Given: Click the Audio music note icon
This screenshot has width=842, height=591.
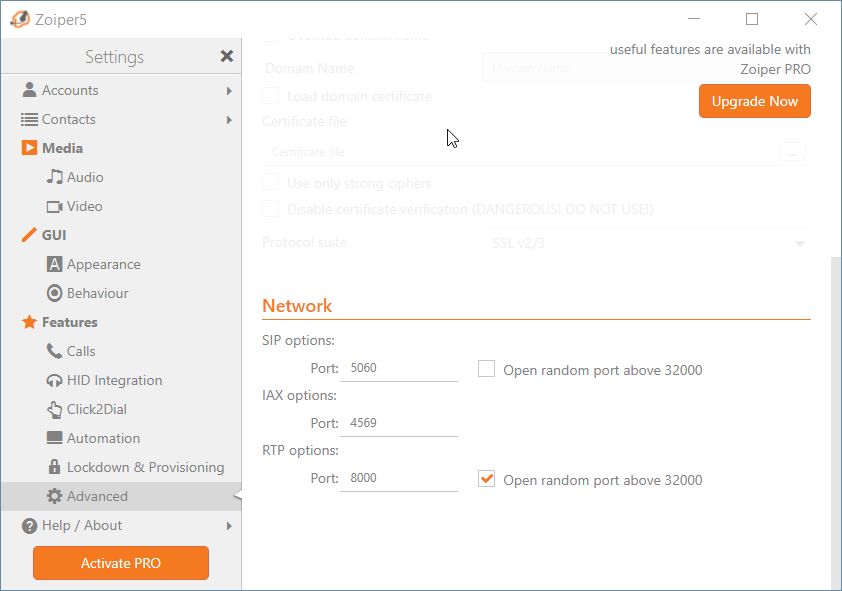Looking at the screenshot, I should [54, 177].
